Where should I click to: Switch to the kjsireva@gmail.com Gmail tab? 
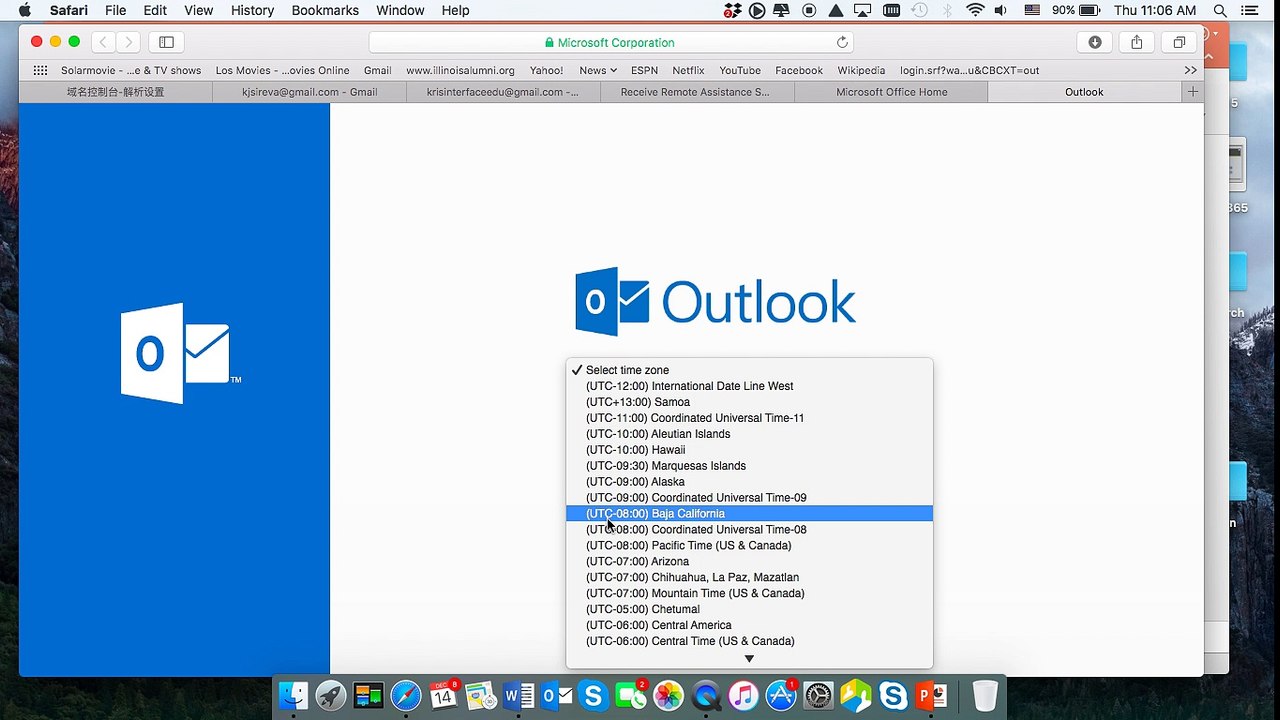[x=309, y=92]
